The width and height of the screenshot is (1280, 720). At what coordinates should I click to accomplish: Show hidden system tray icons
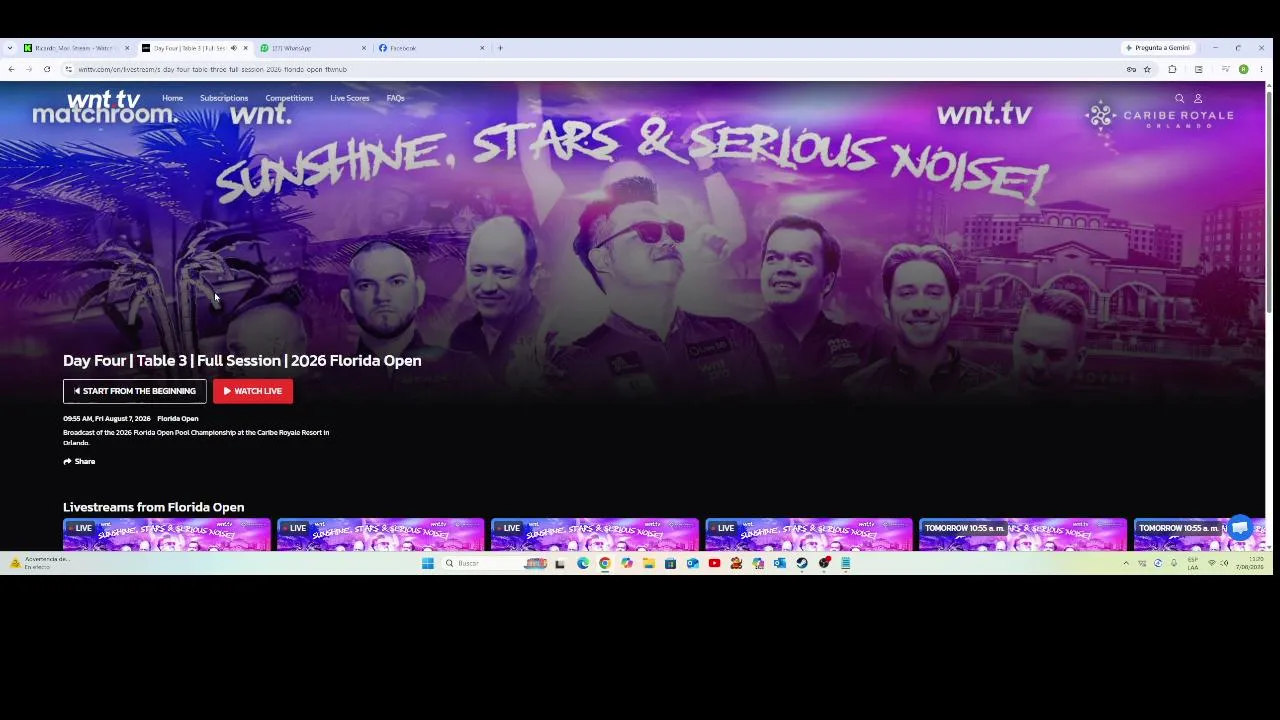click(1126, 563)
